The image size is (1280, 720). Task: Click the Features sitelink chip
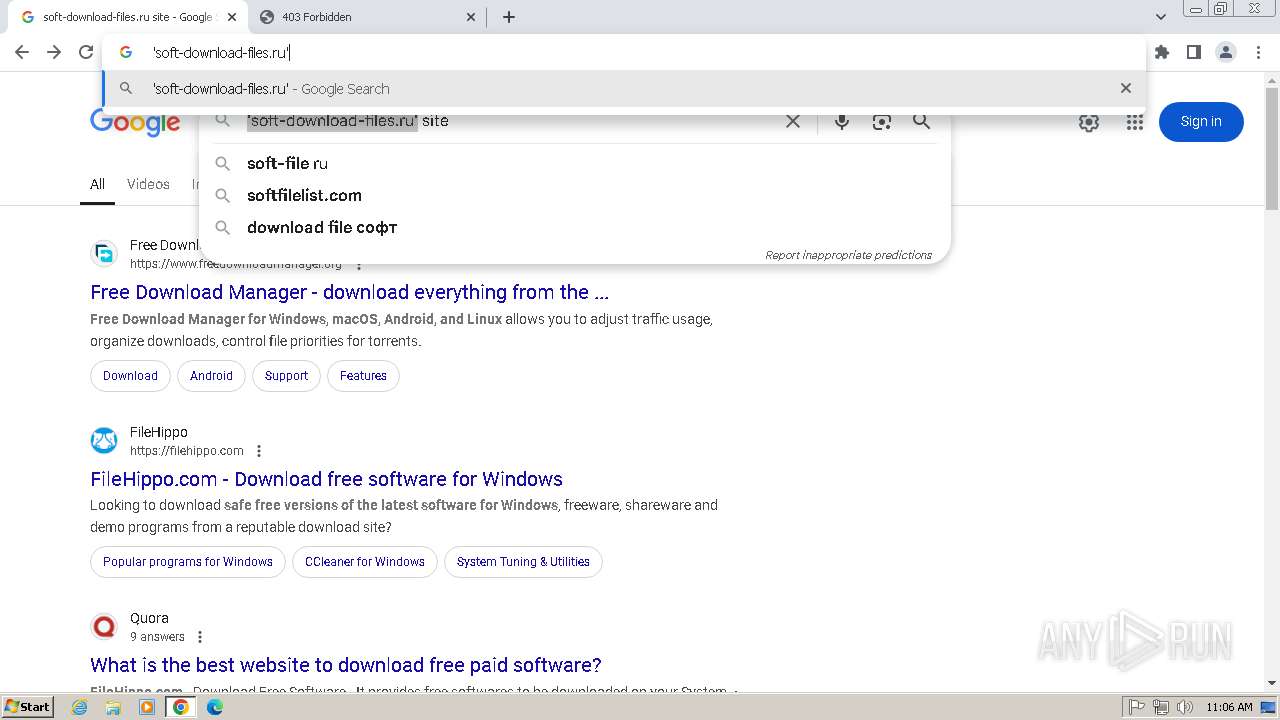point(363,376)
